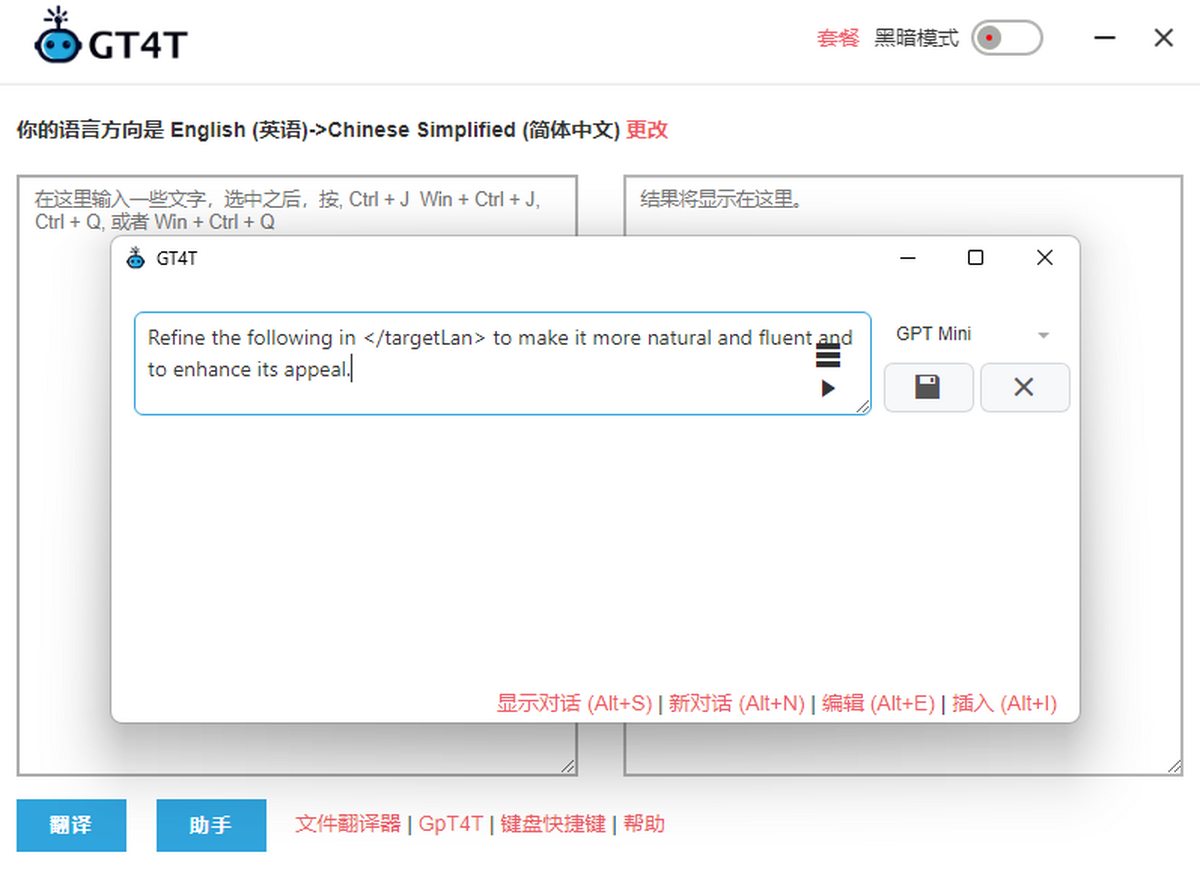Open the 套餐 plans link

[838, 39]
